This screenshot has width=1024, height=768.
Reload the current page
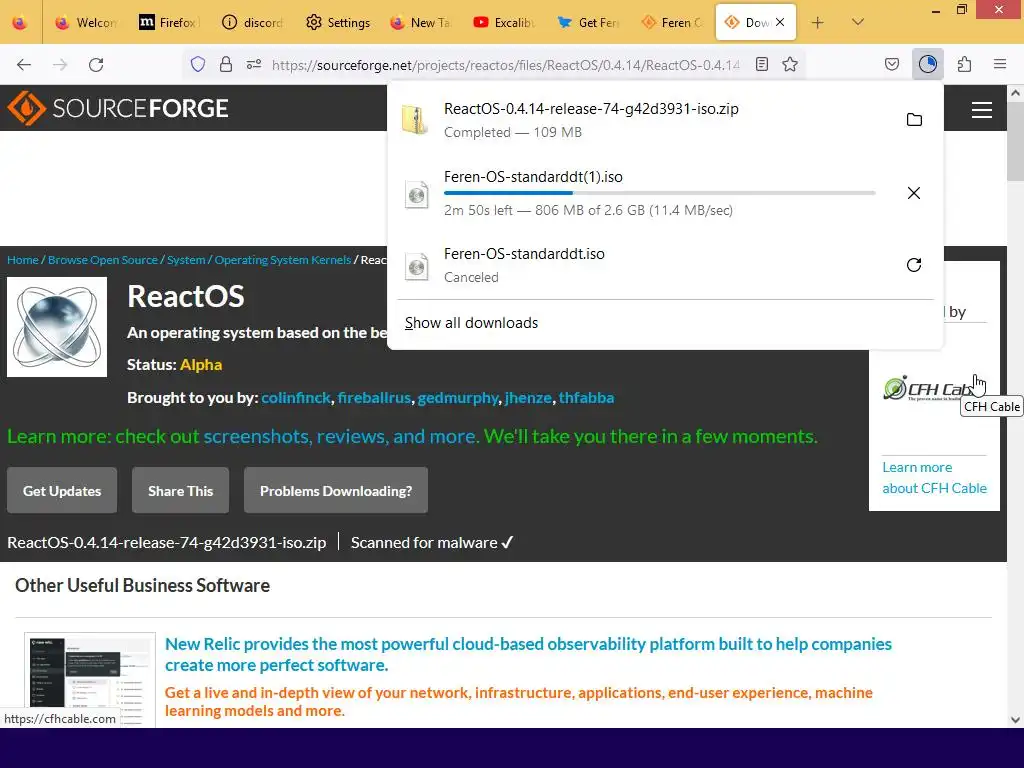click(96, 65)
